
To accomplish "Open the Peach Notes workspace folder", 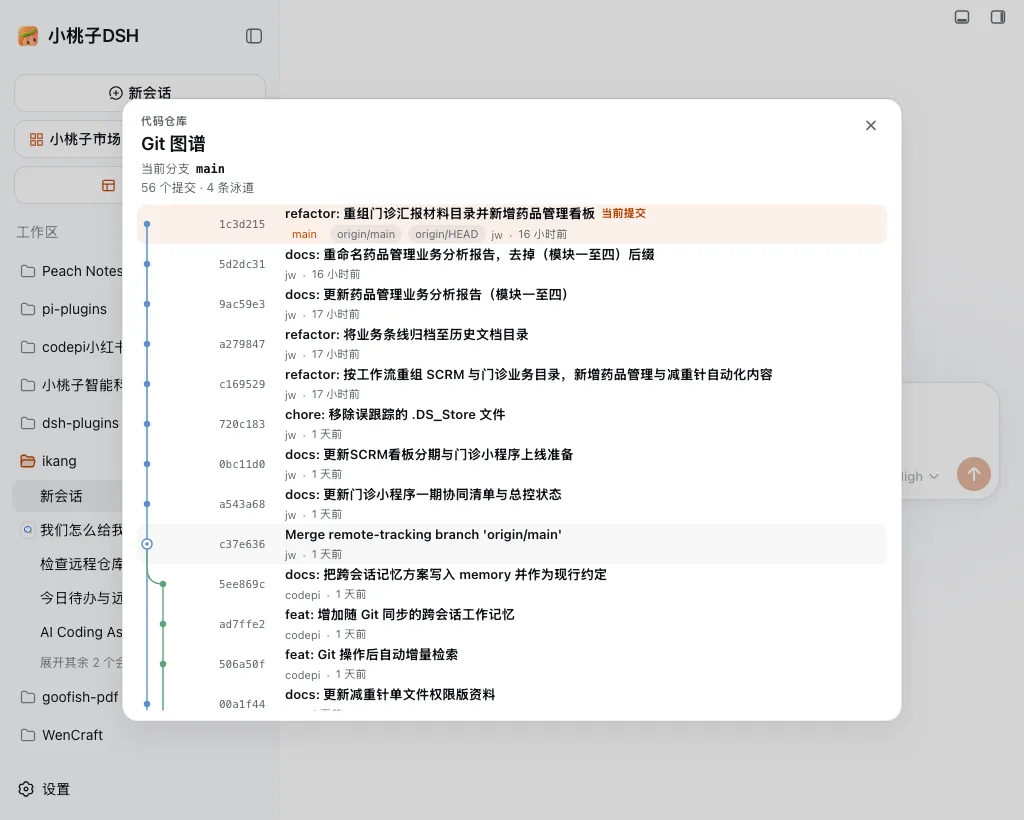I will click(71, 271).
